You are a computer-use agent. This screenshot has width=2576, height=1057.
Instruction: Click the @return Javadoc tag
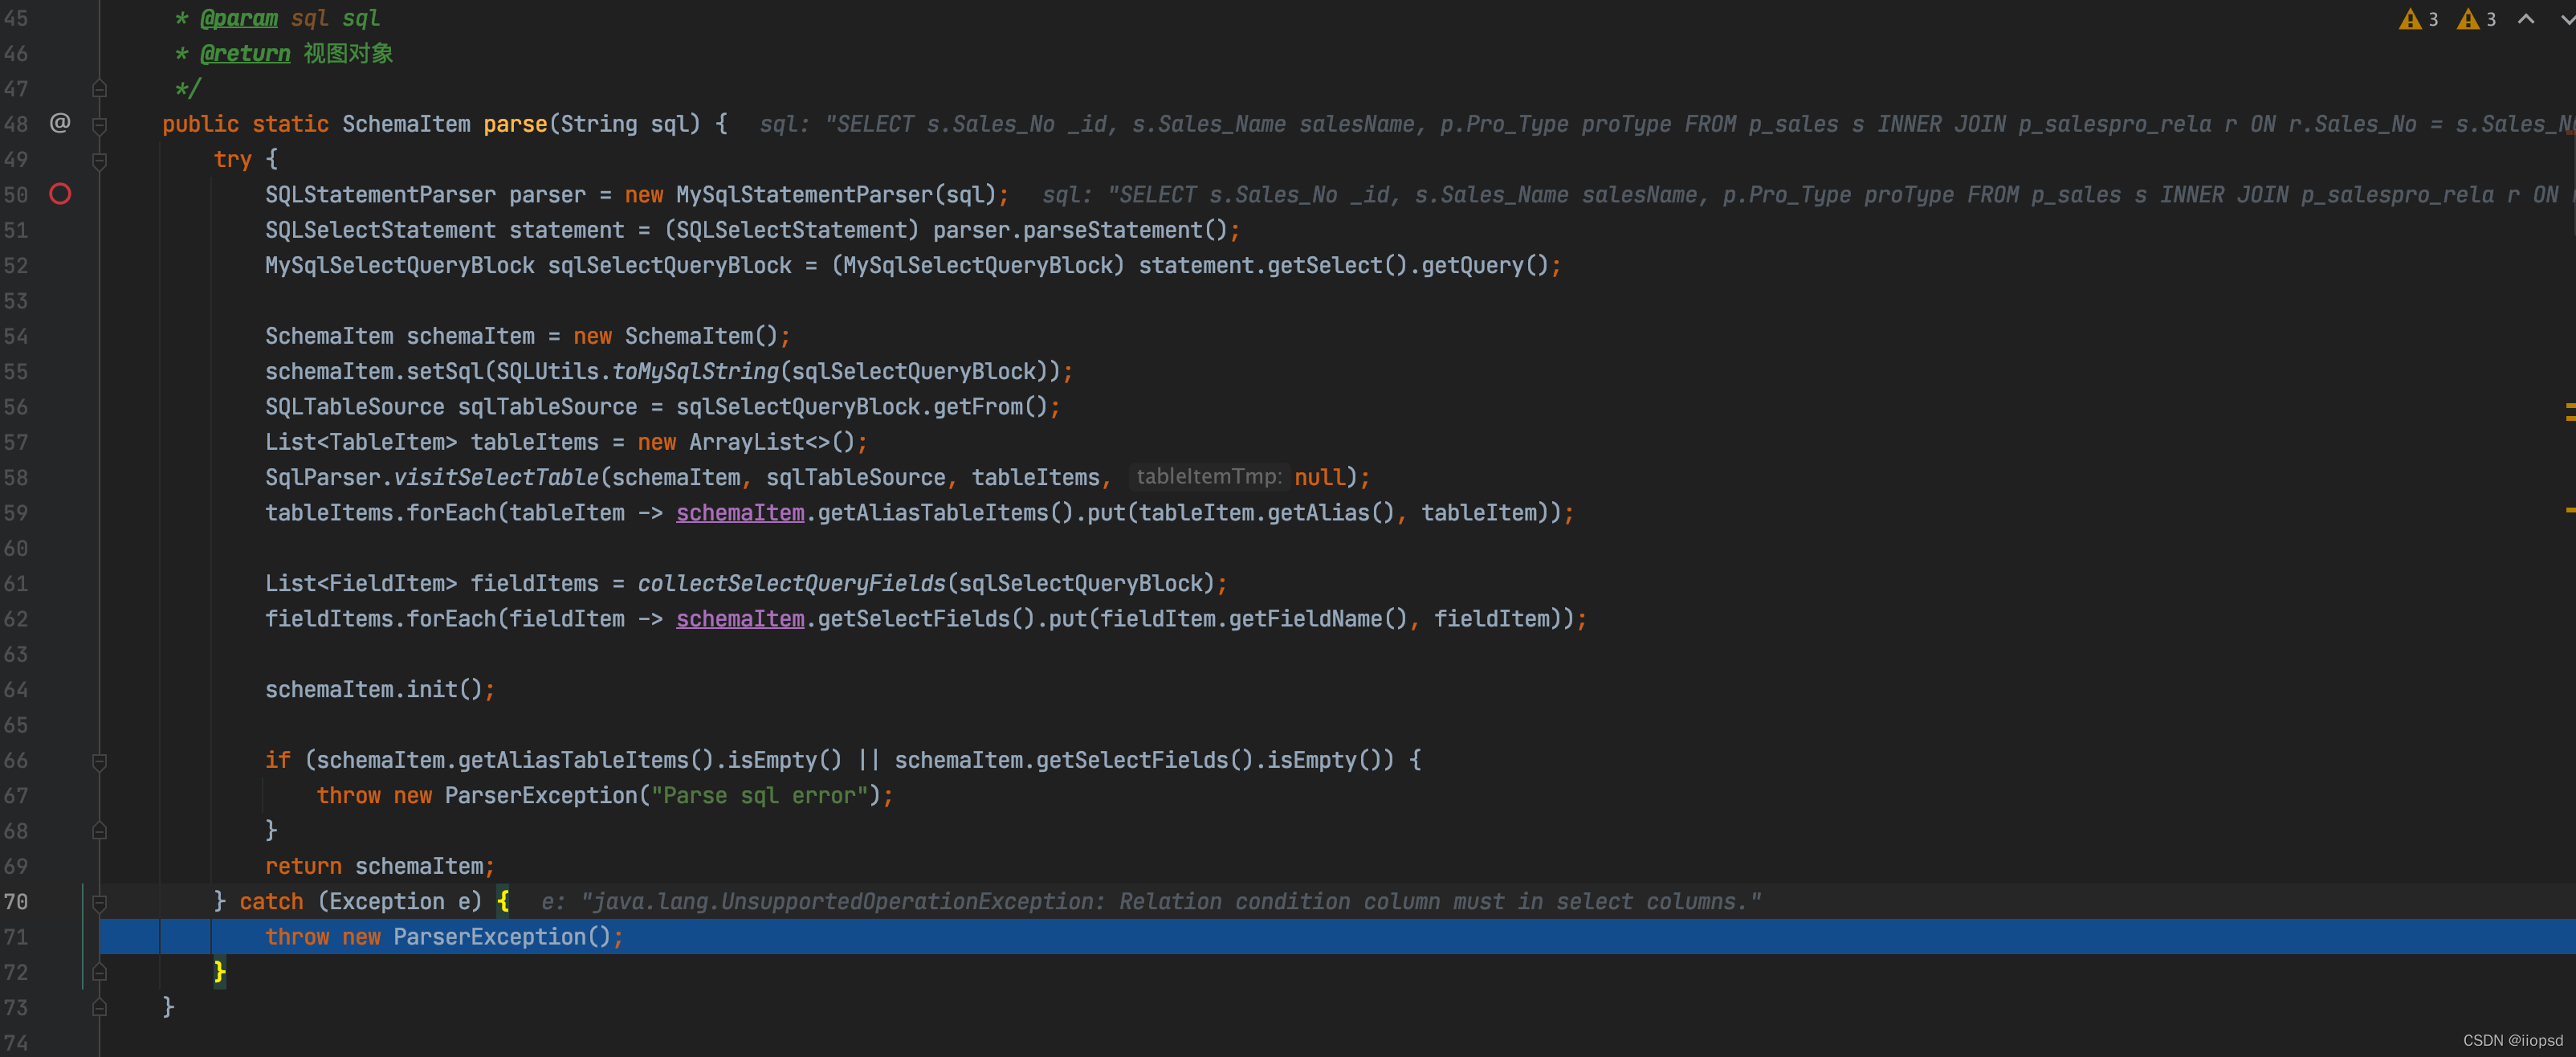click(x=245, y=54)
